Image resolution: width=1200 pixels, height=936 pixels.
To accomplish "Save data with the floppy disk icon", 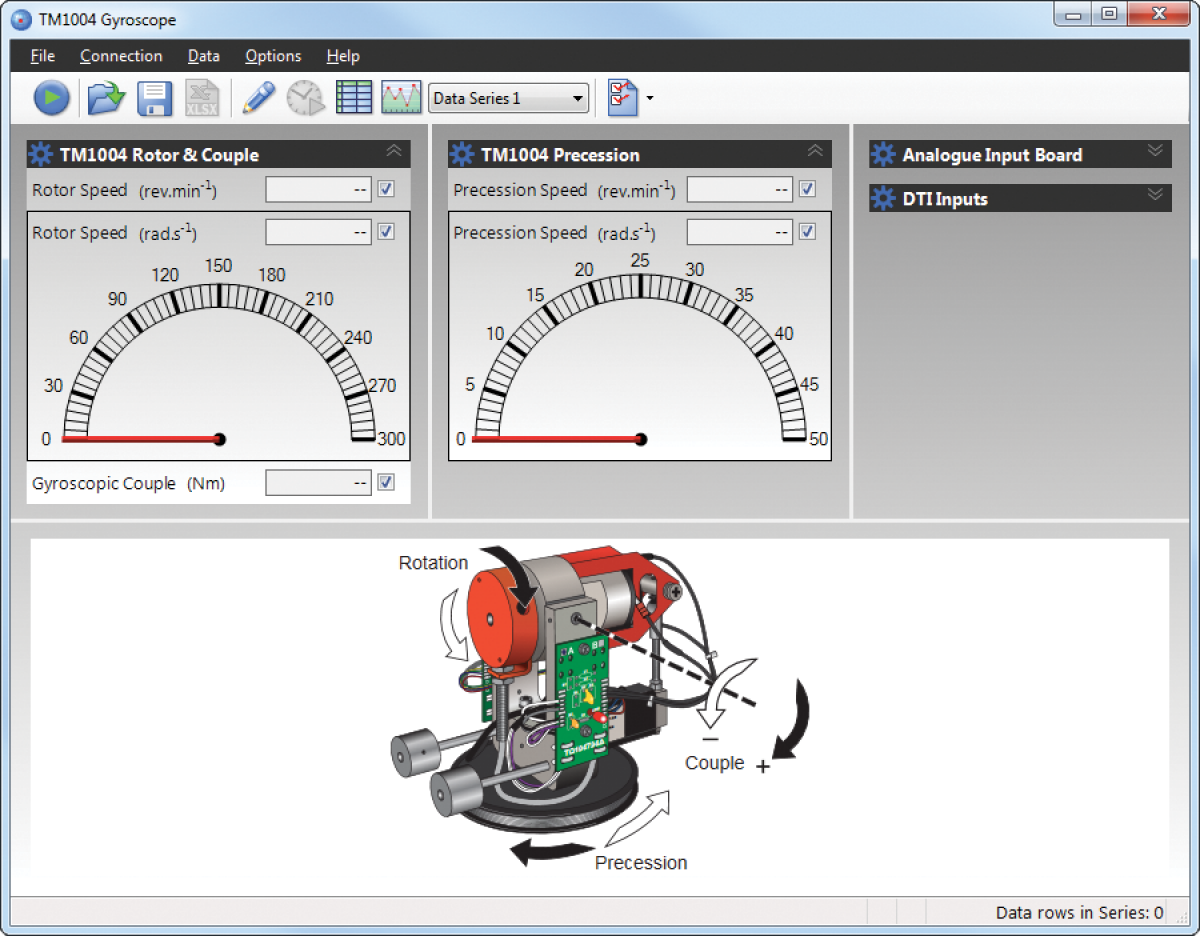I will (x=155, y=98).
